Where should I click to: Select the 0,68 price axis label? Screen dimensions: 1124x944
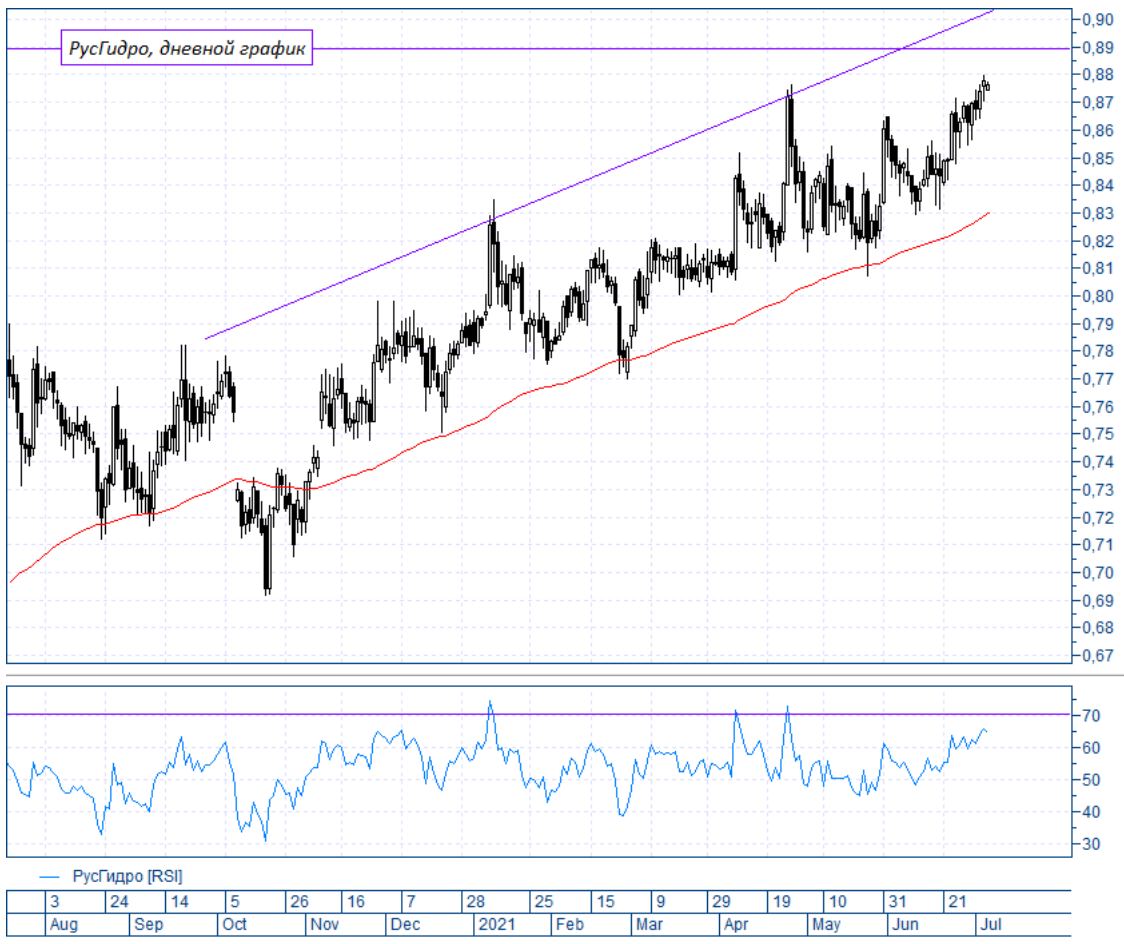click(1097, 628)
